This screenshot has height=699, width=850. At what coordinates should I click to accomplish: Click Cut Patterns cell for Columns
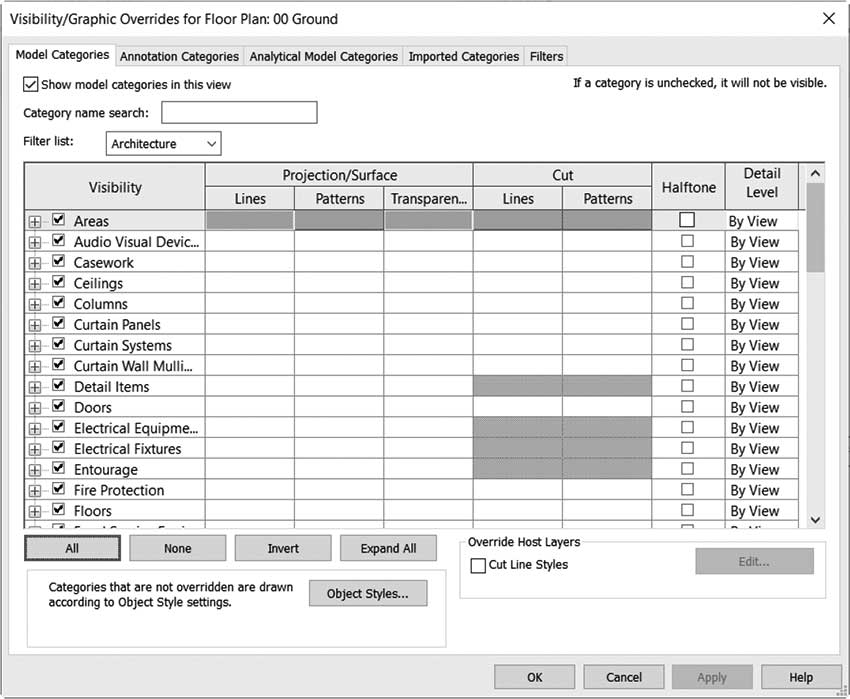(607, 304)
